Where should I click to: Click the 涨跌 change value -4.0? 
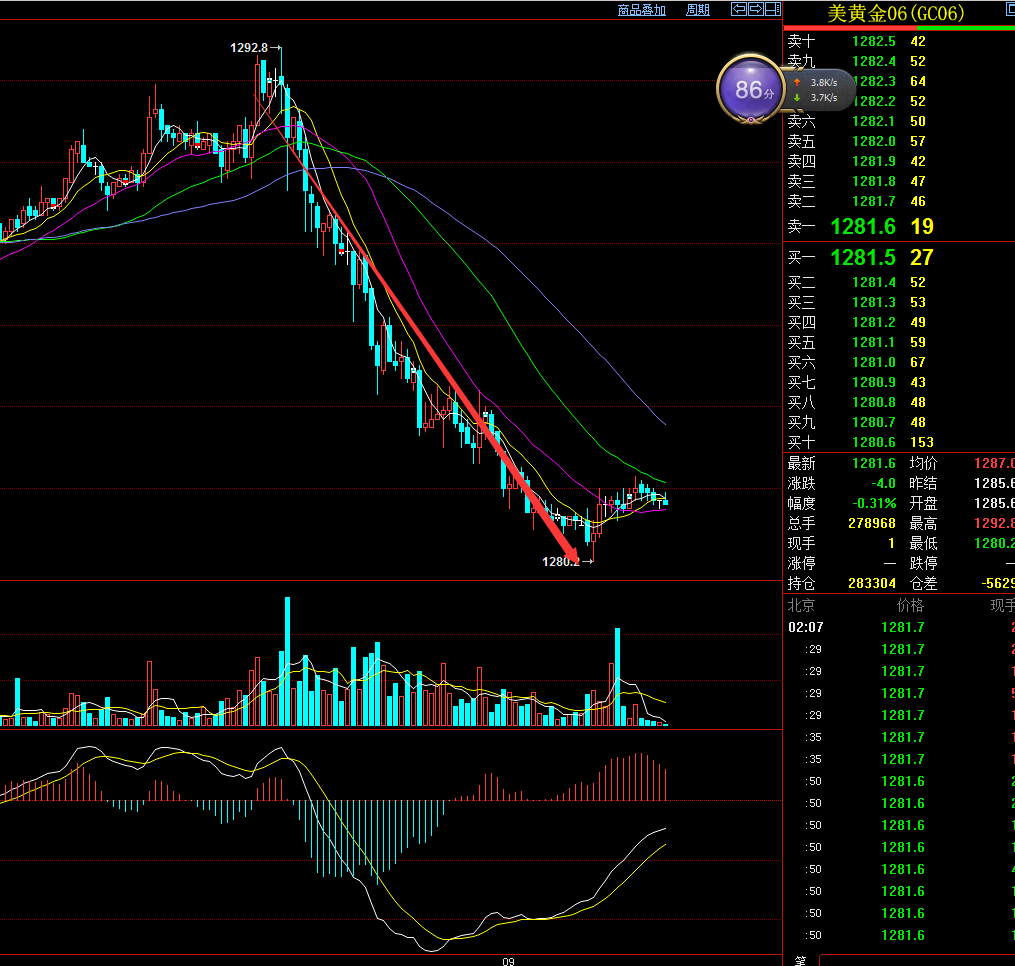coord(883,484)
